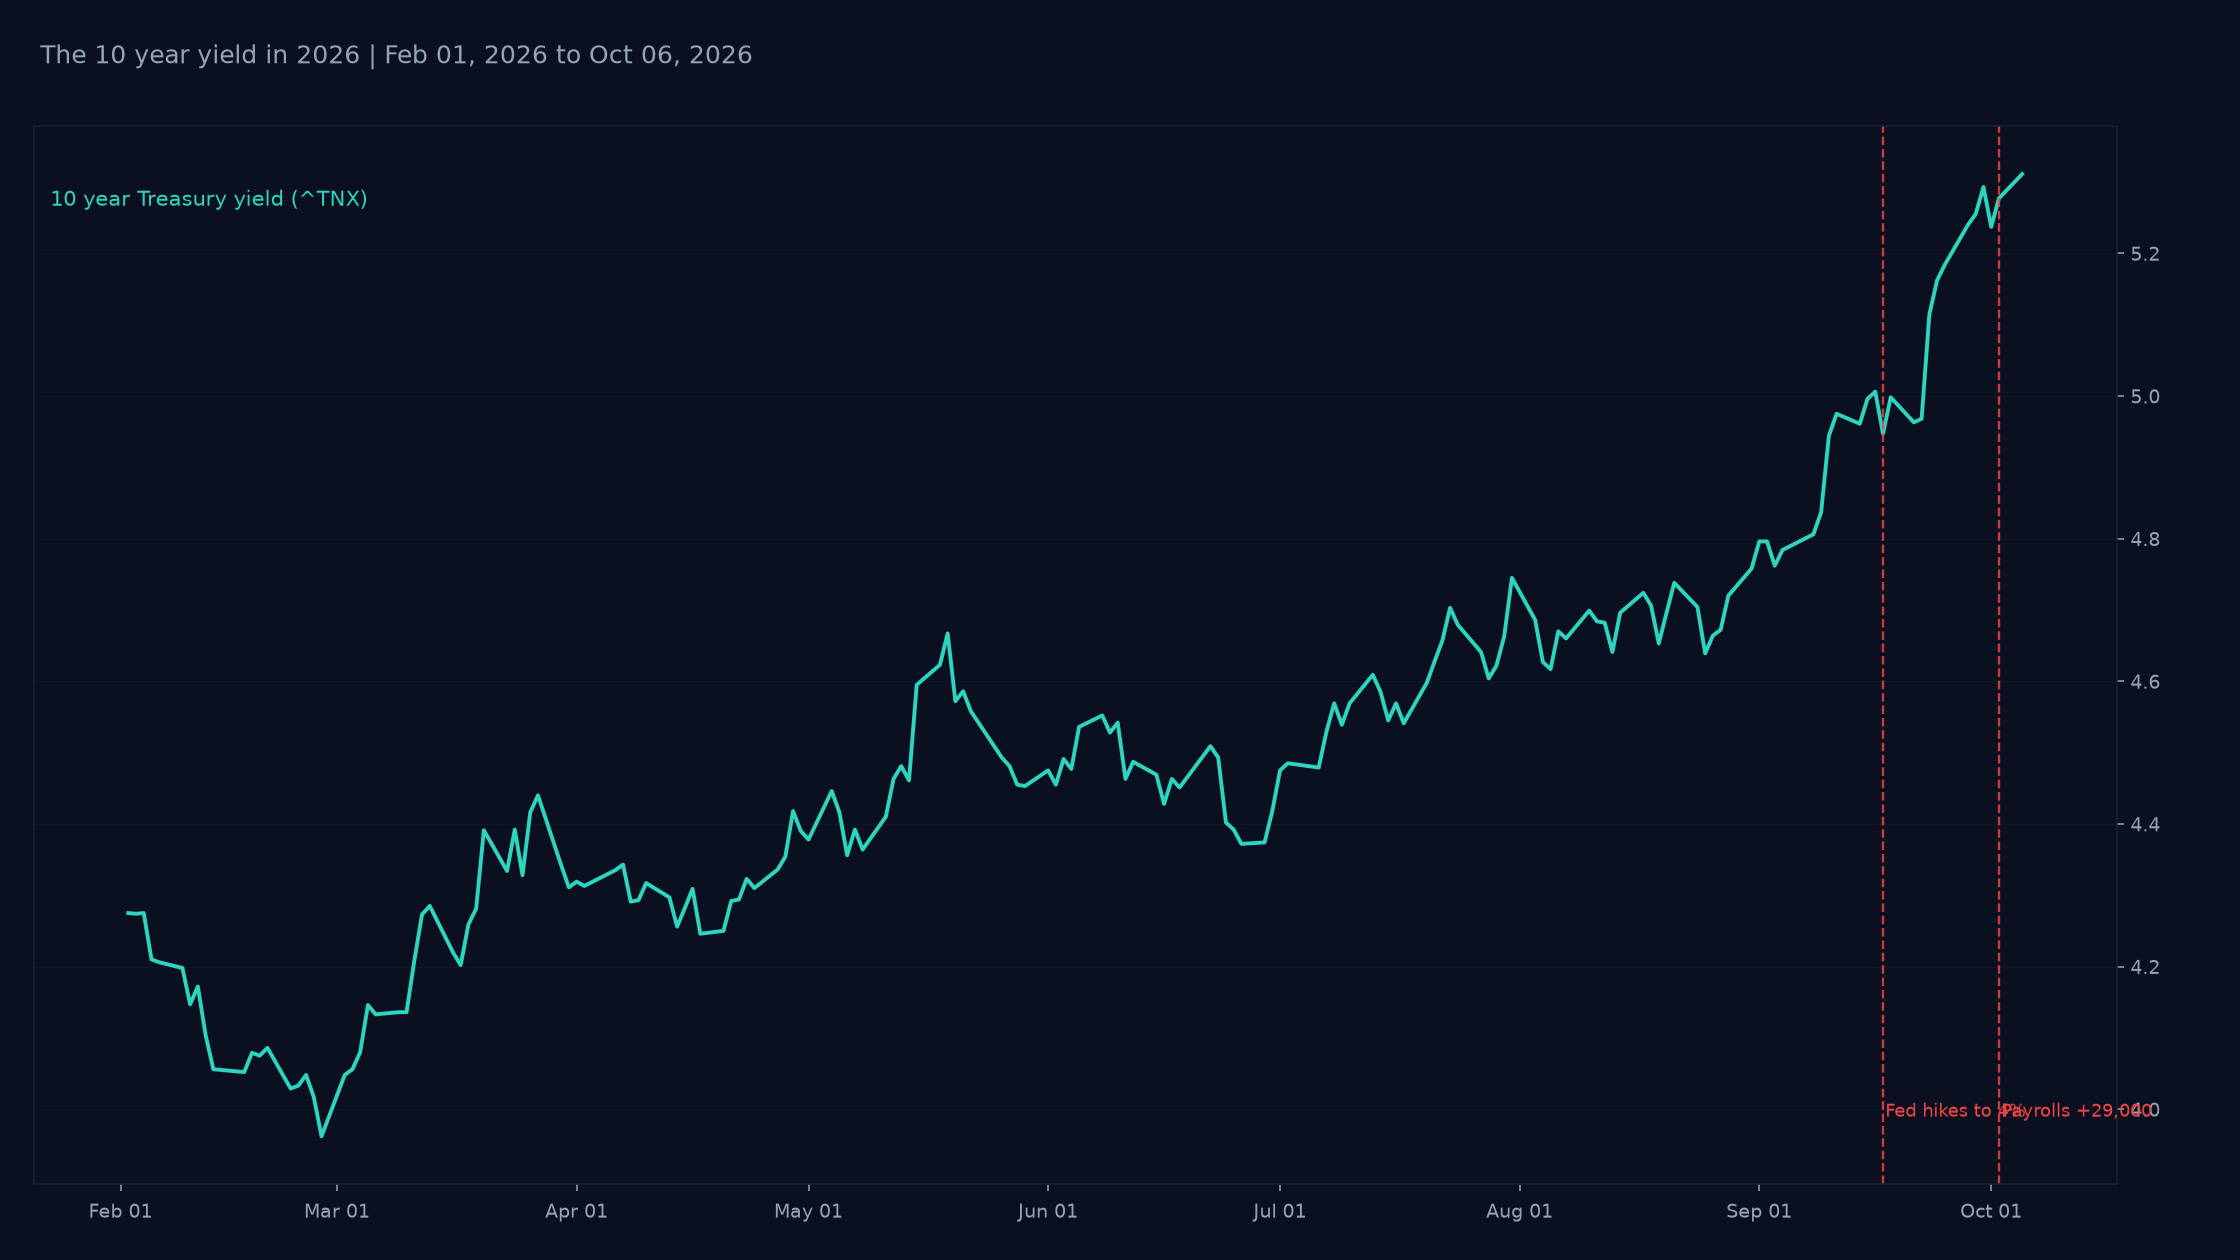Click the yield line's final endpoint above 5.2
The height and width of the screenshot is (1260, 2240).
coord(2022,174)
